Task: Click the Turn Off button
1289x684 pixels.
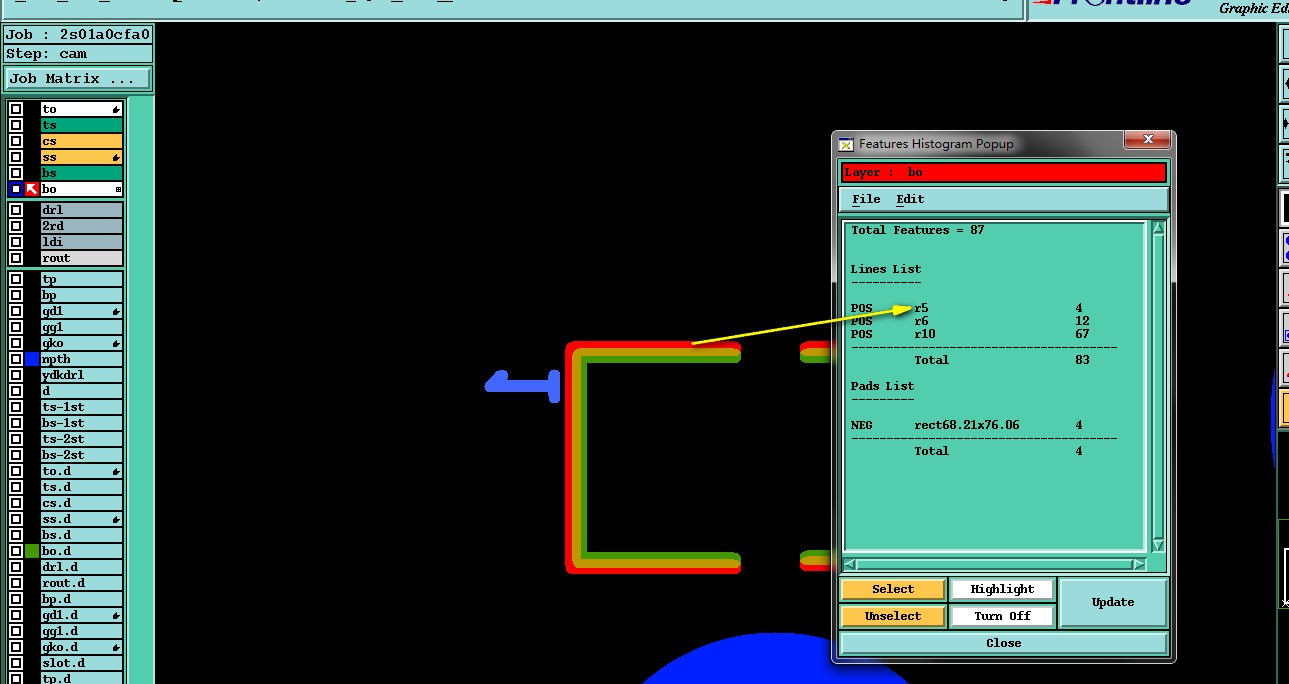Action: (x=1002, y=616)
